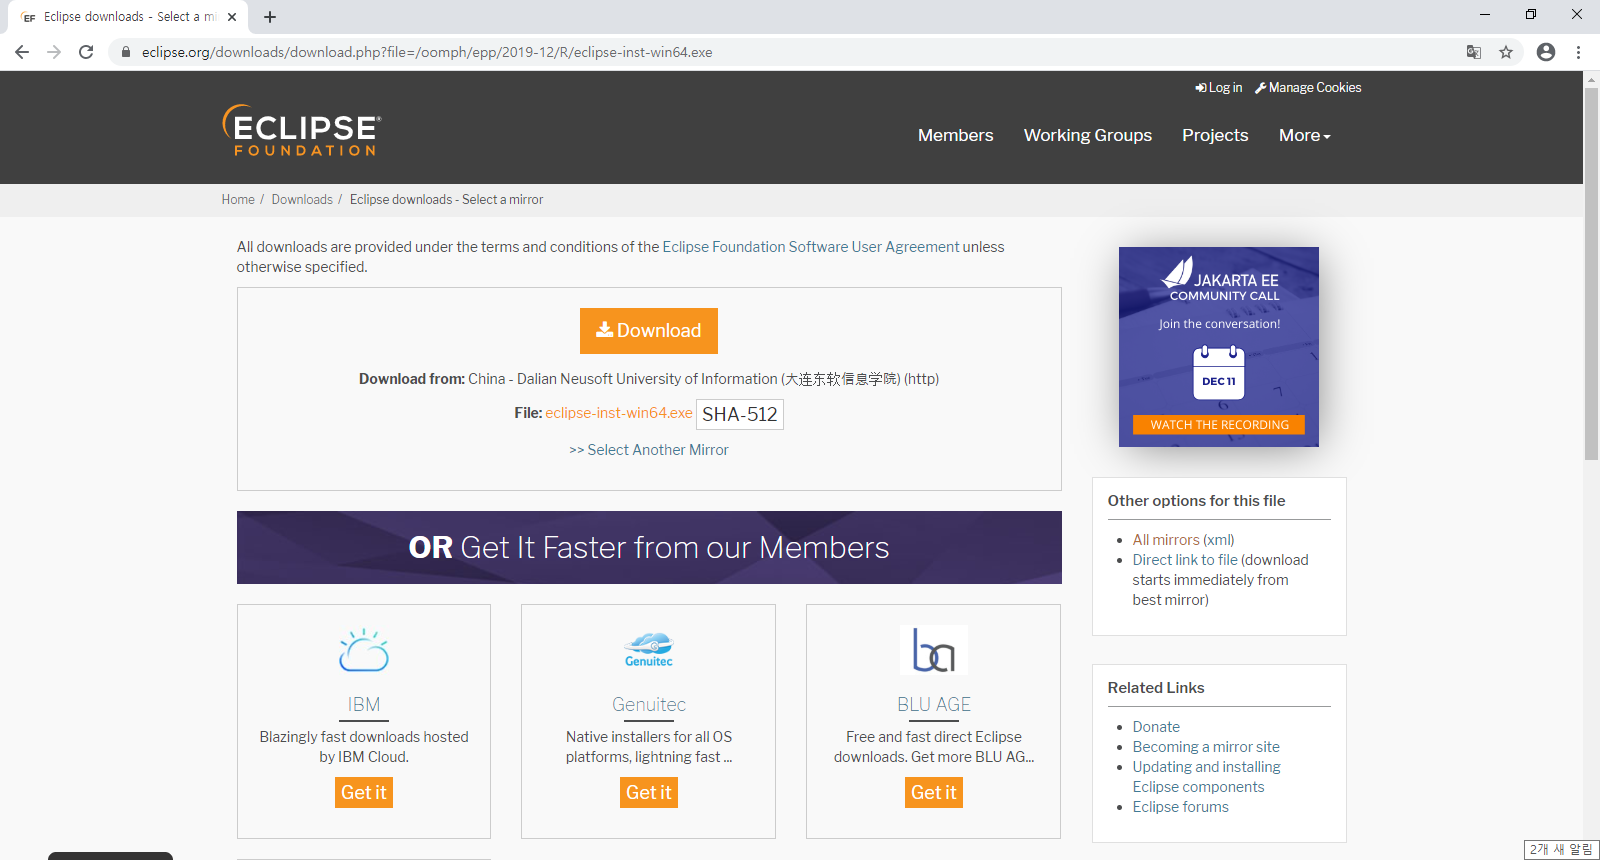Click the browser forward arrow
Image resolution: width=1600 pixels, height=860 pixels.
[x=54, y=52]
